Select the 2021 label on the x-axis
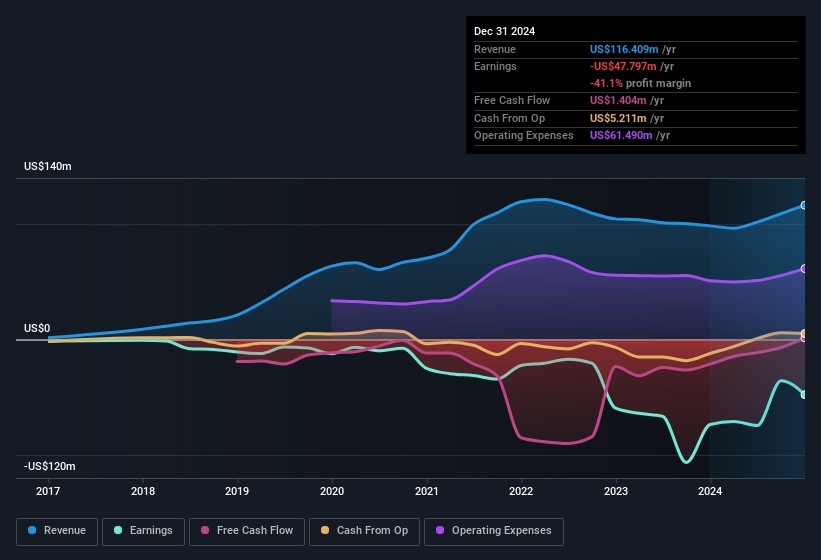Screen dimensions: 821x560 (426, 491)
